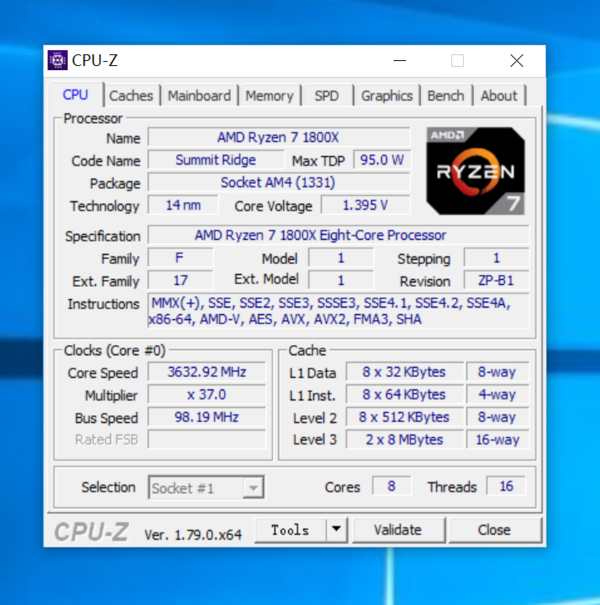Screen dimensions: 600x605
Task: Open the SPD tab
Action: (x=326, y=95)
